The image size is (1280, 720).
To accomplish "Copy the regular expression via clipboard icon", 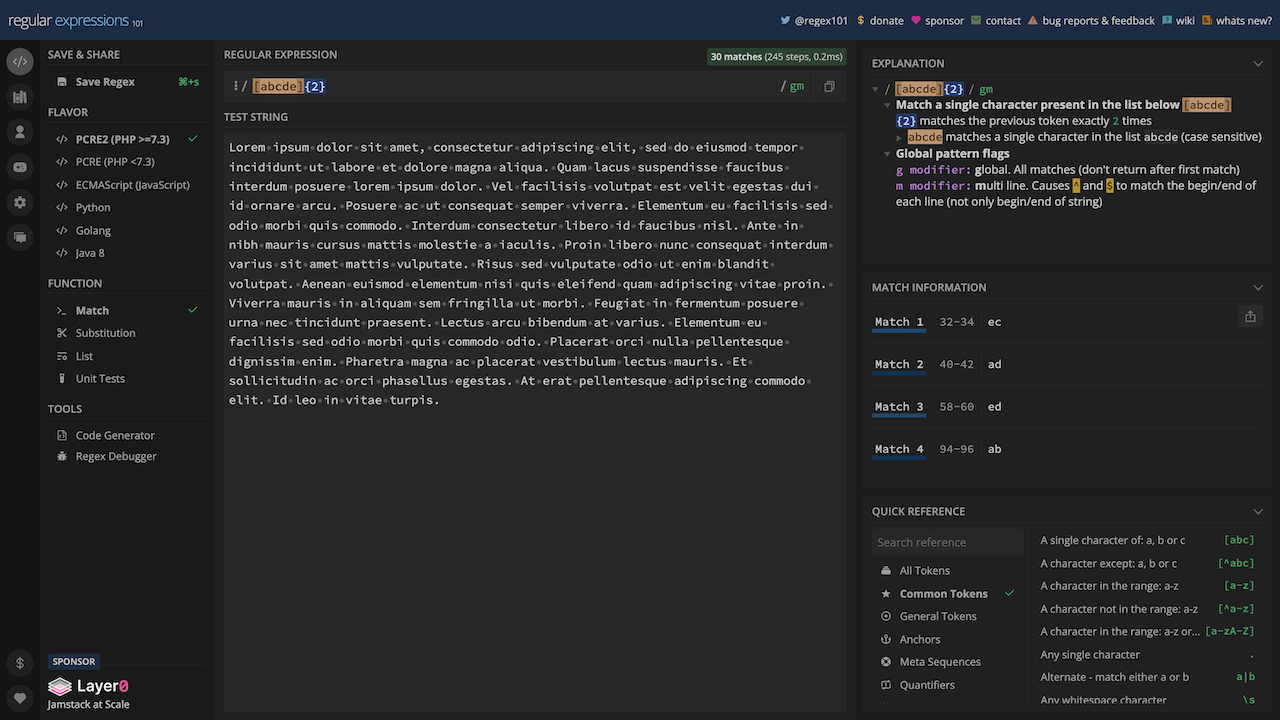I will tap(828, 86).
